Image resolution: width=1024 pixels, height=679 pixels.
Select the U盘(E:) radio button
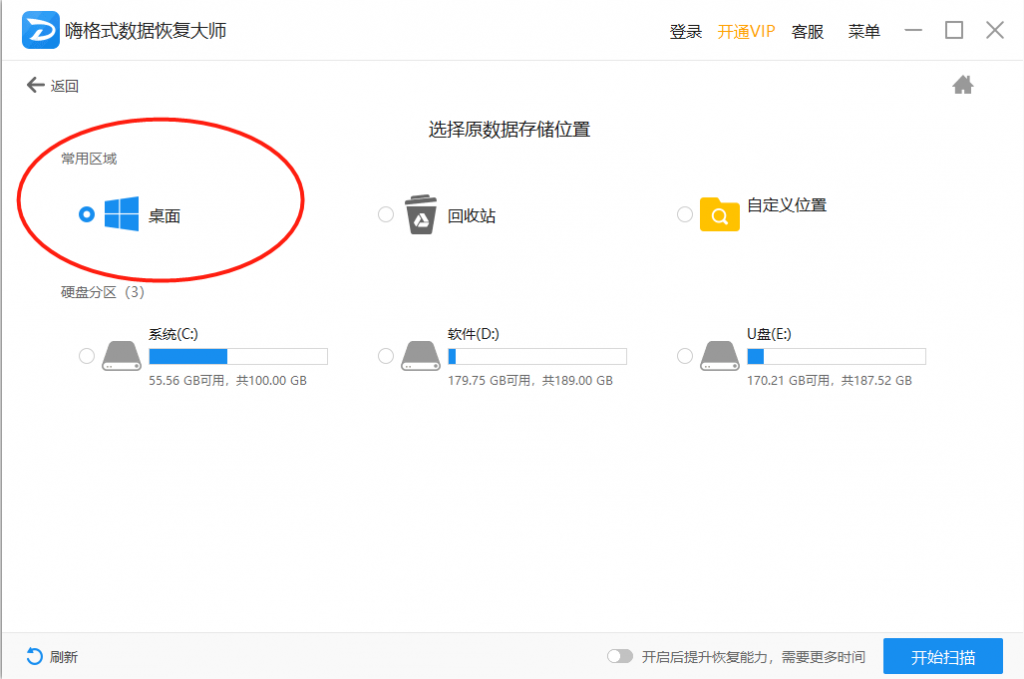coord(685,356)
